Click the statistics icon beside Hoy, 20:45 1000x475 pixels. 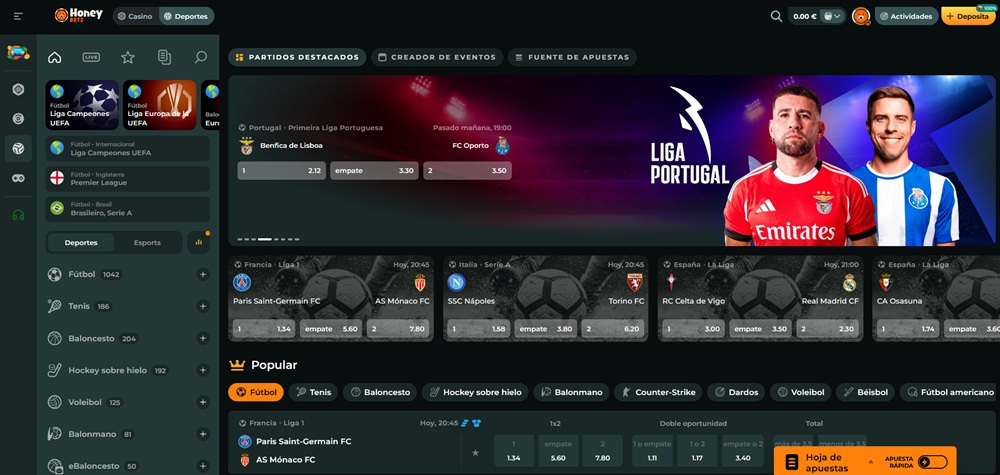(465, 423)
